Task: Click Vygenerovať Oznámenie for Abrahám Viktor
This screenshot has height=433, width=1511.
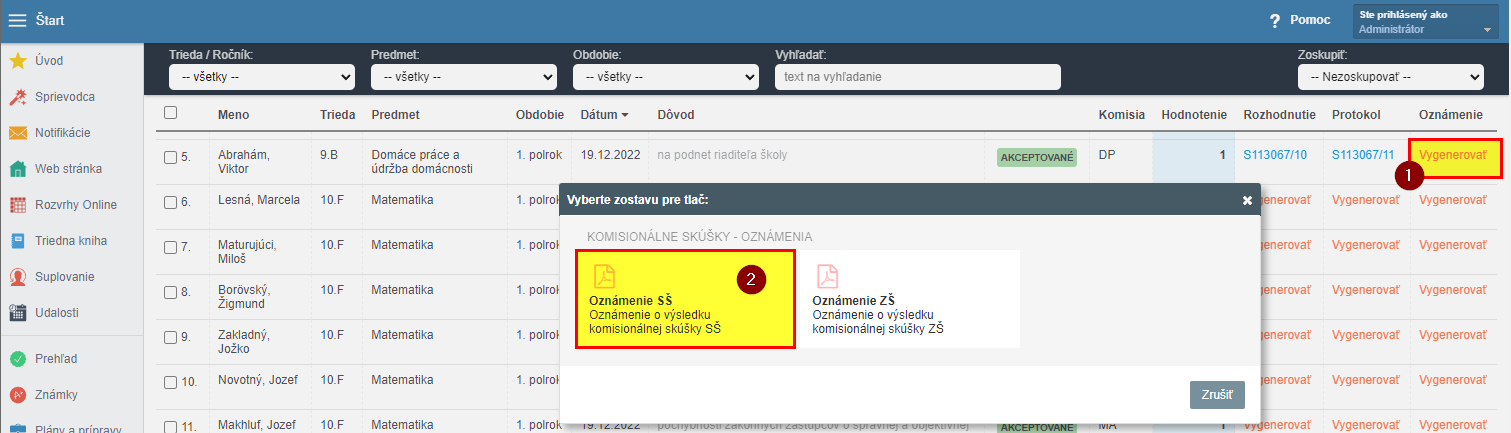Action: [x=1453, y=156]
